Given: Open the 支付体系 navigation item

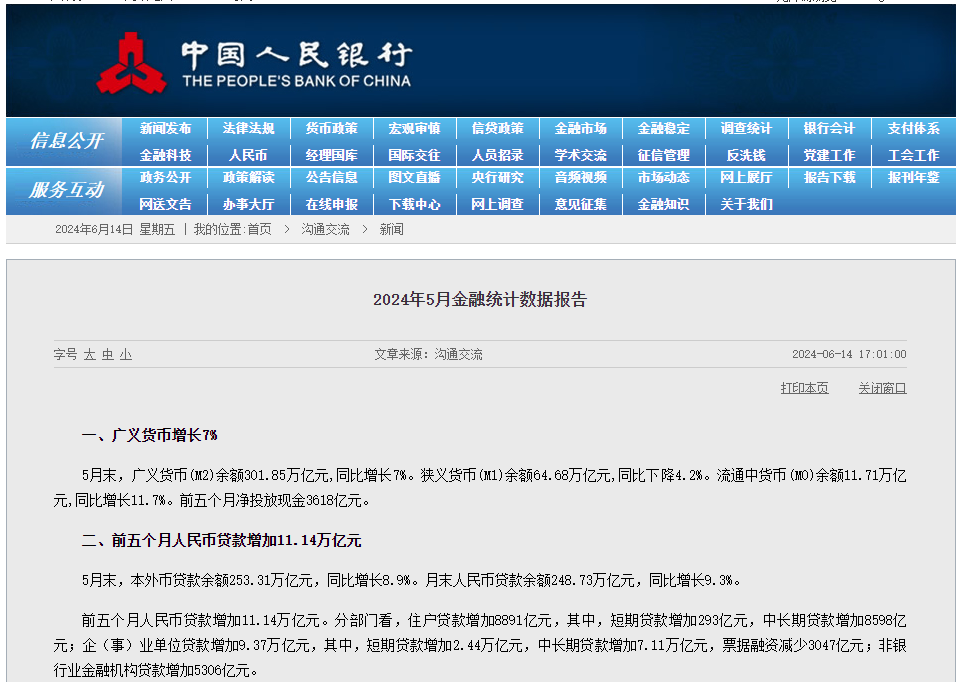Looking at the screenshot, I should click(x=913, y=129).
